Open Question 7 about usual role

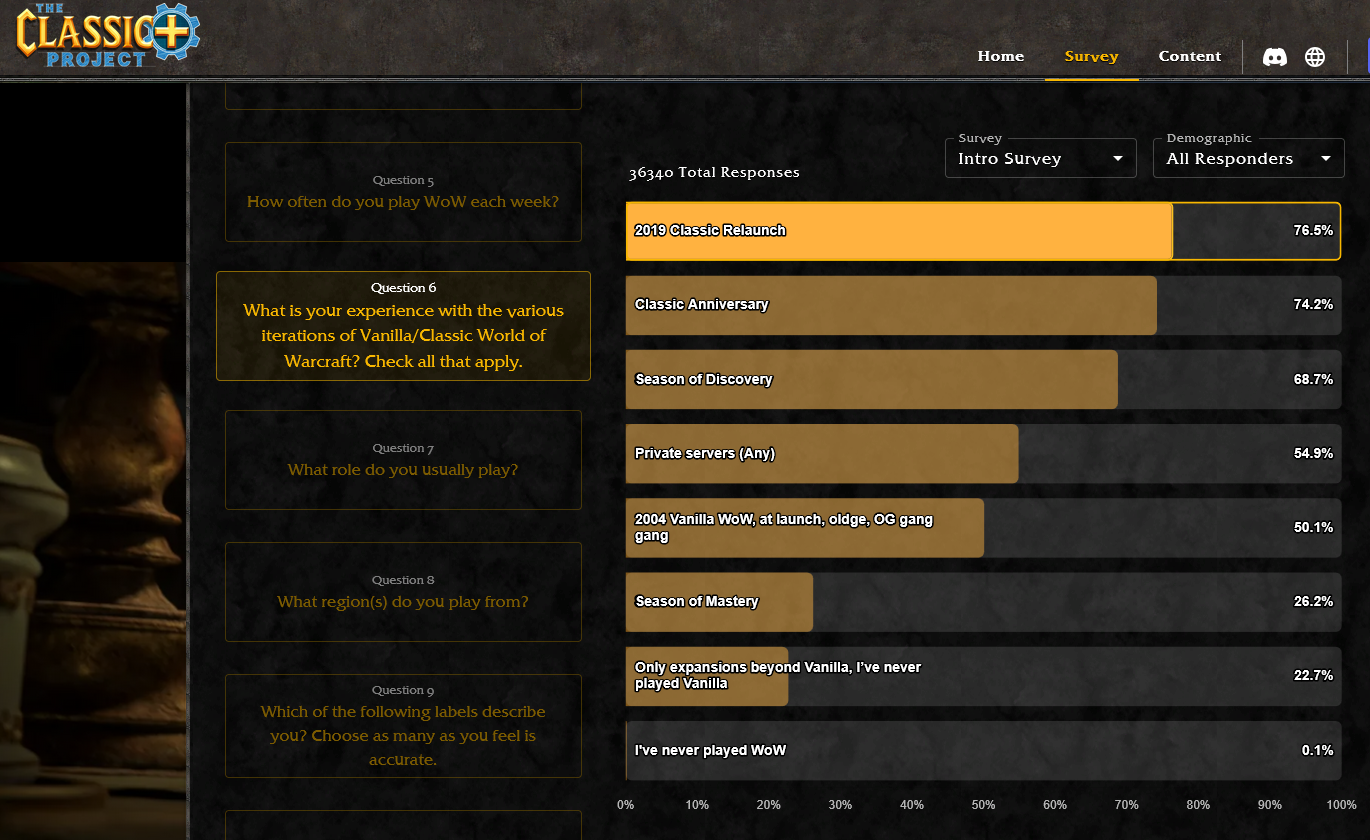(403, 460)
